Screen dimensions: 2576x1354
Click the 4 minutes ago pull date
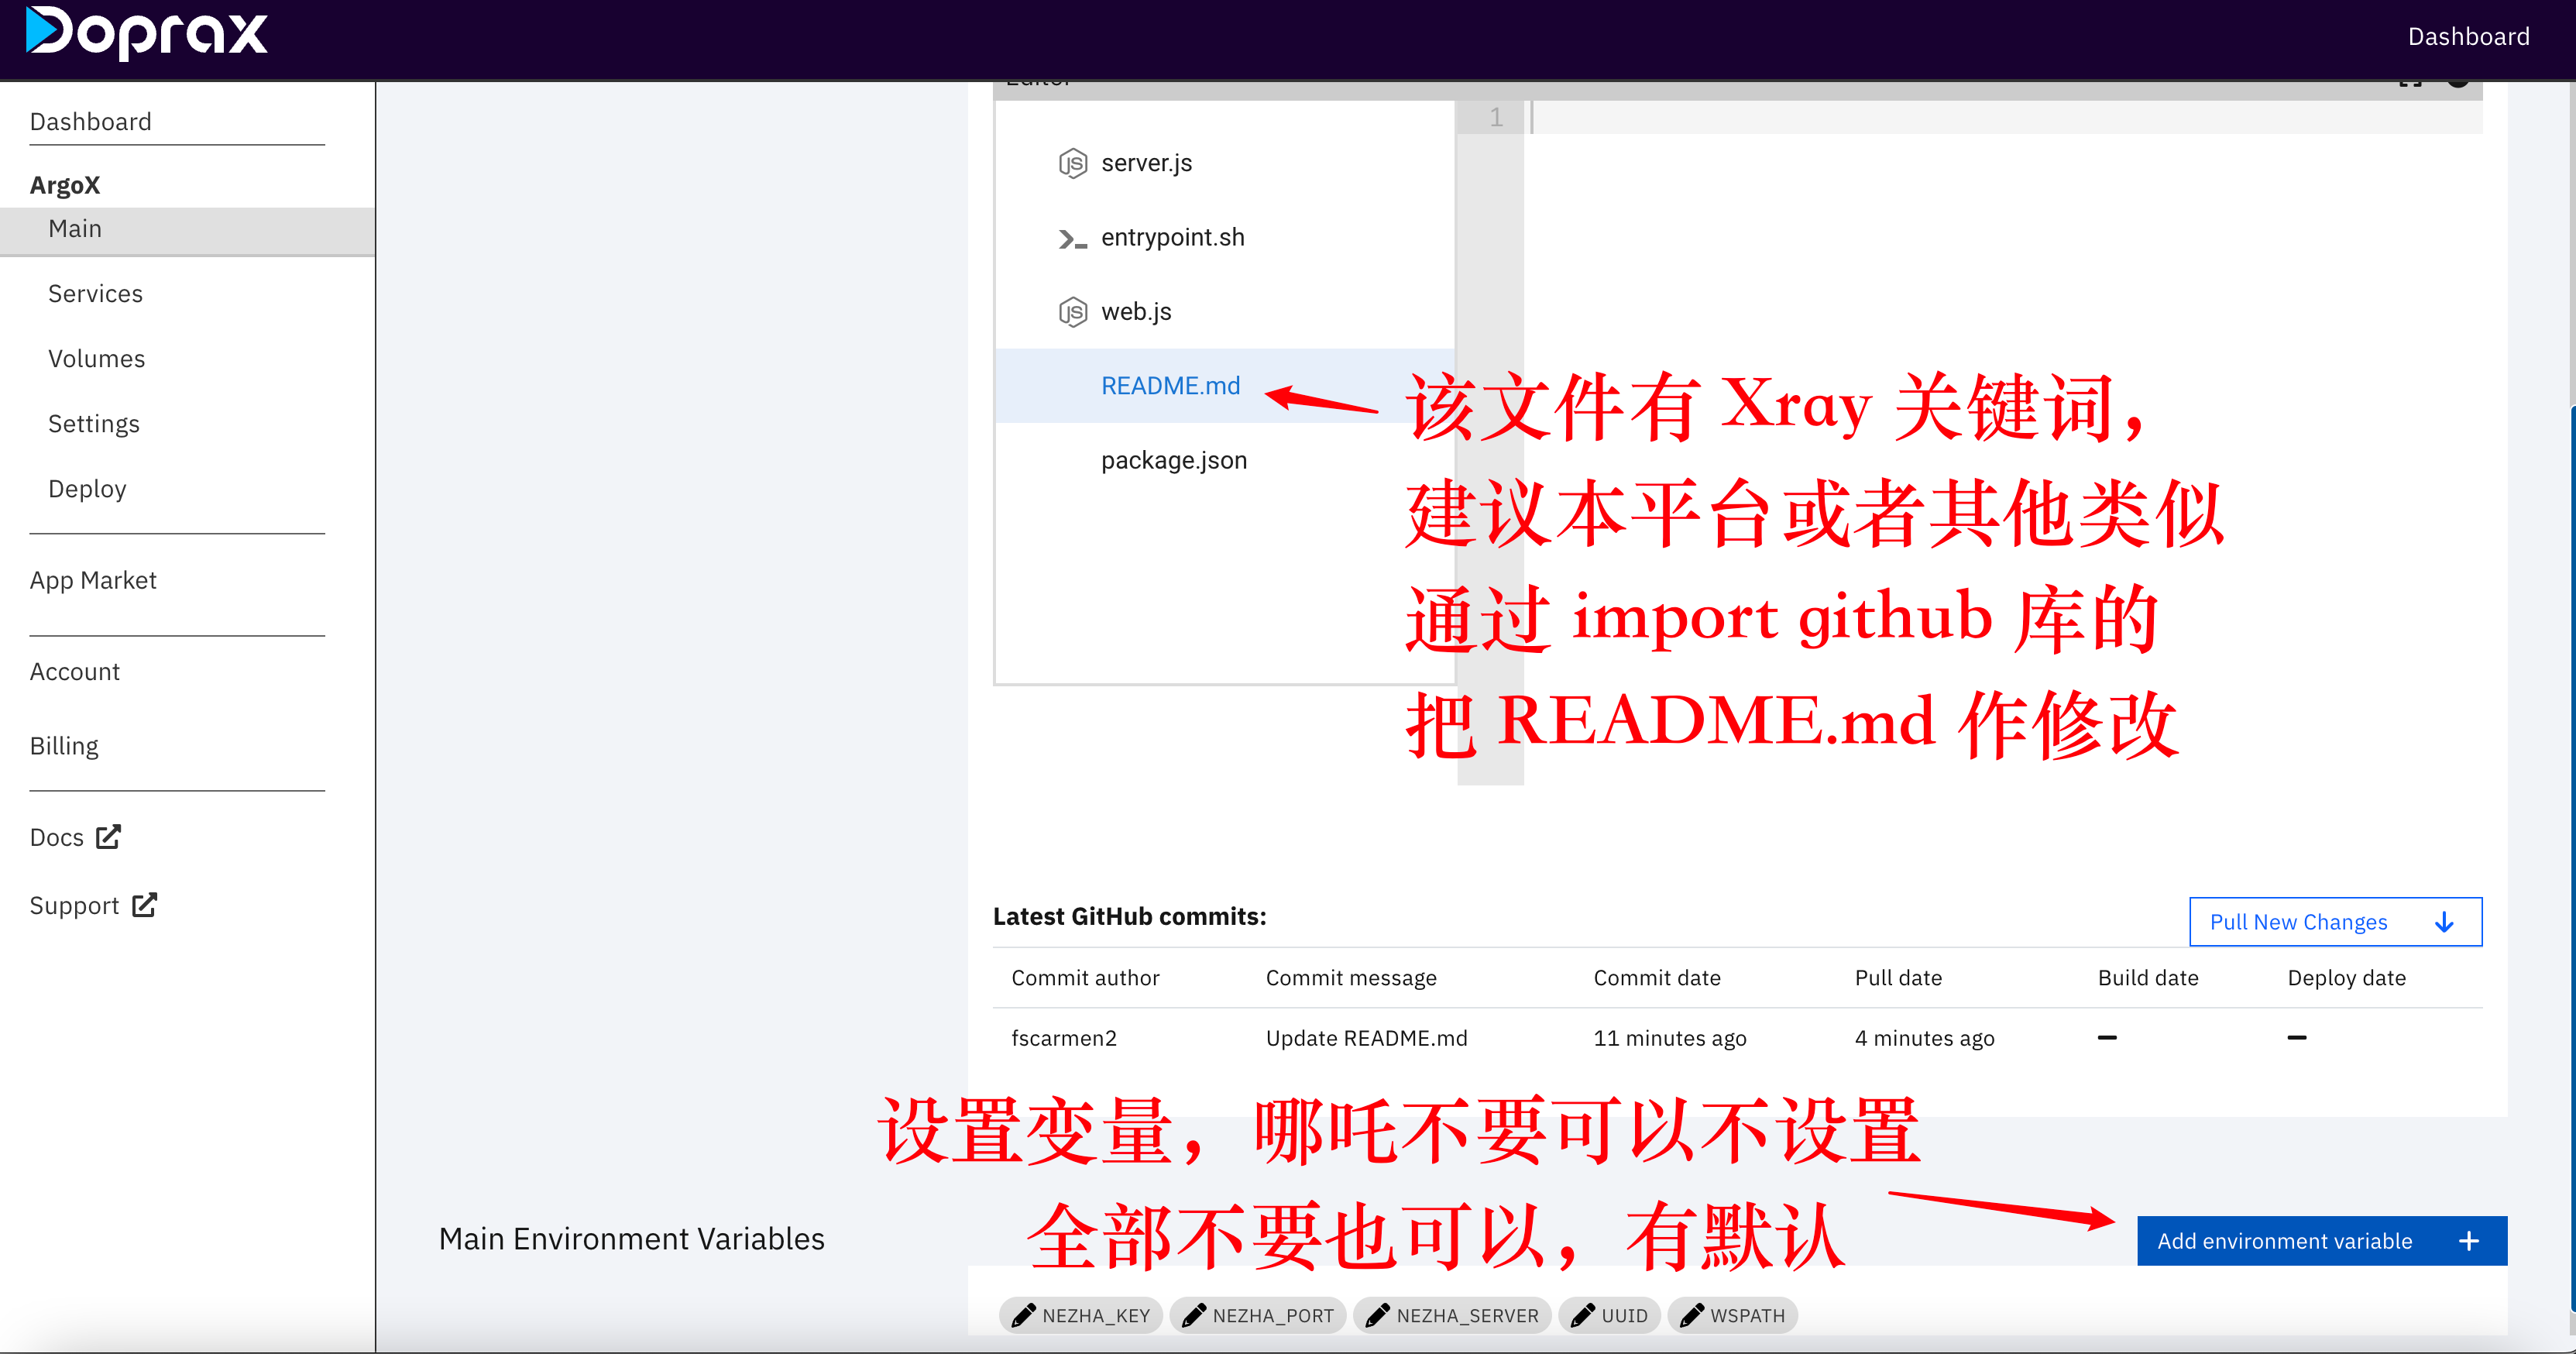(1924, 1038)
